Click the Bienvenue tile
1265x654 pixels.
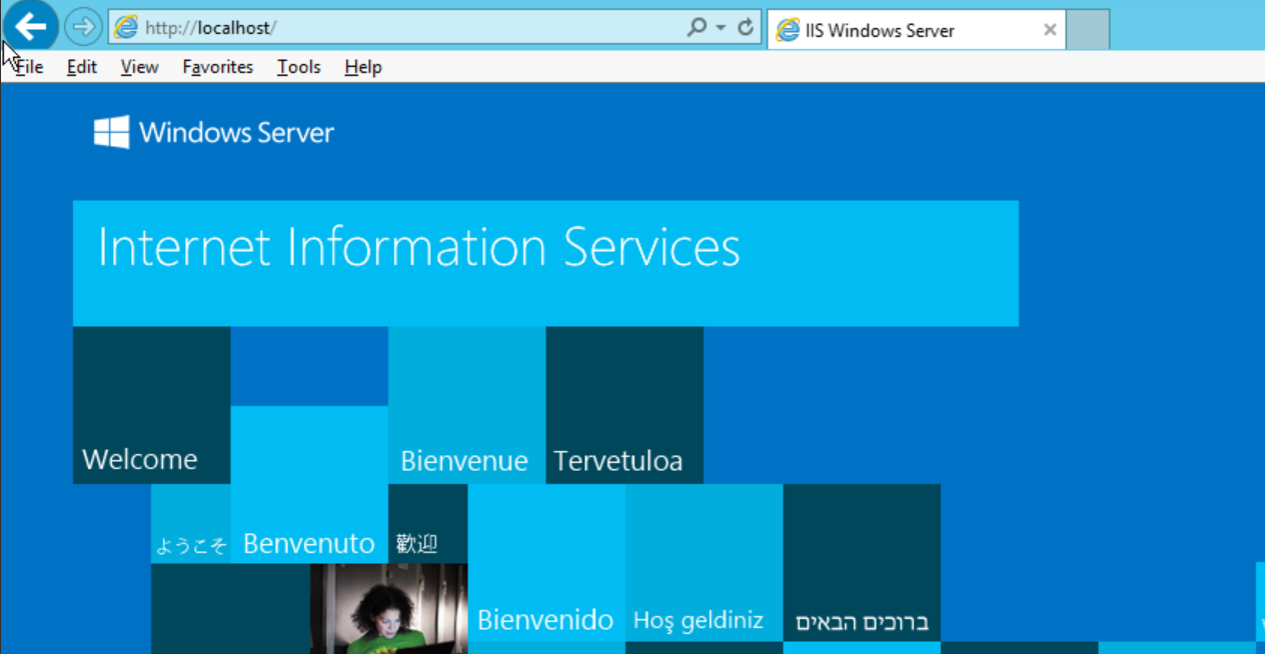click(466, 405)
